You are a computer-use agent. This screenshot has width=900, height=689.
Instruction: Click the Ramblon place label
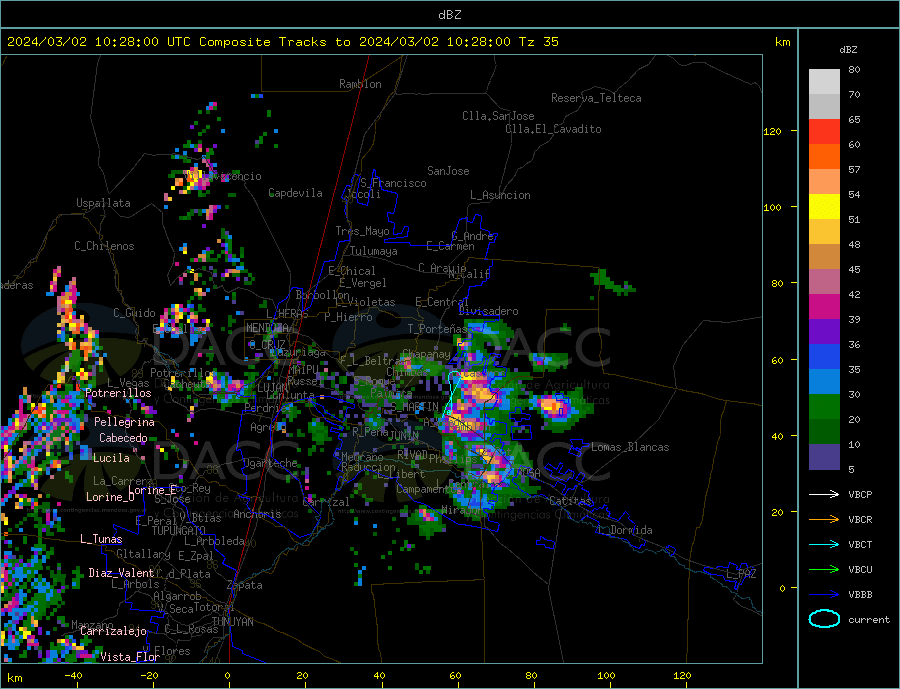[360, 84]
